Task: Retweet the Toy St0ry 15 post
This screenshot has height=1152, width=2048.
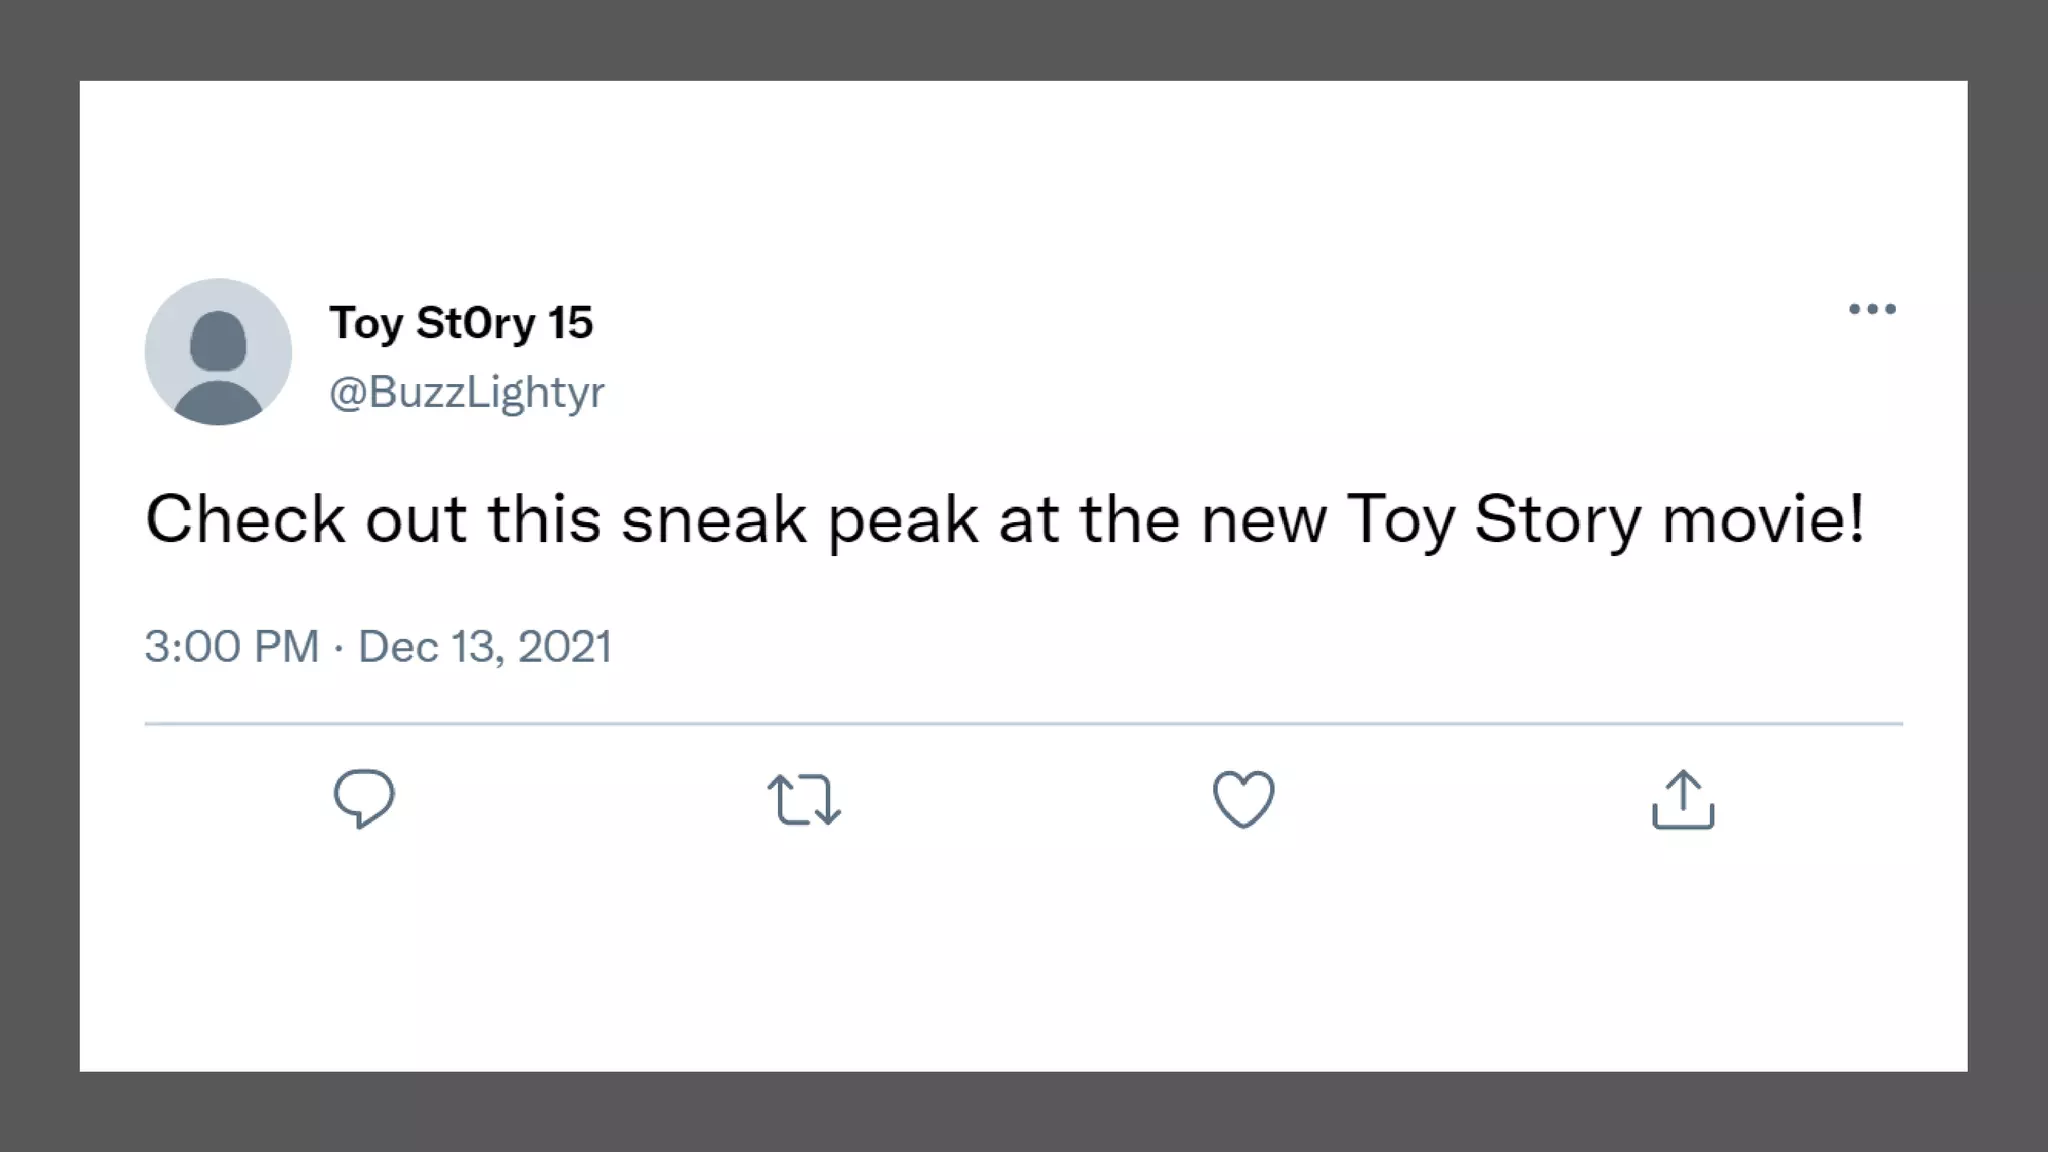Action: coord(804,799)
